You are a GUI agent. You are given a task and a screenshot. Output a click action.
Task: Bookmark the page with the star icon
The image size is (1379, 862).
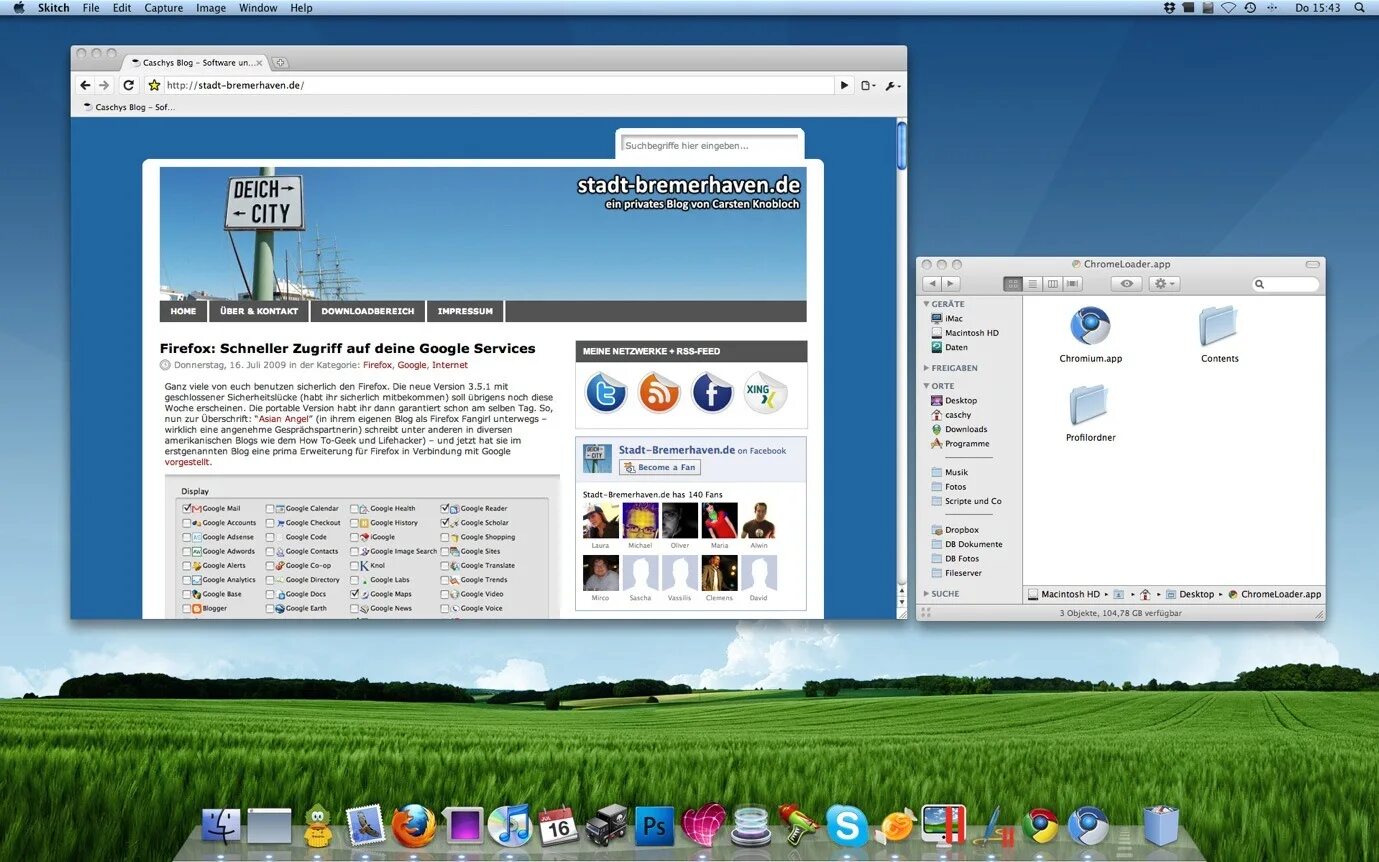click(154, 86)
